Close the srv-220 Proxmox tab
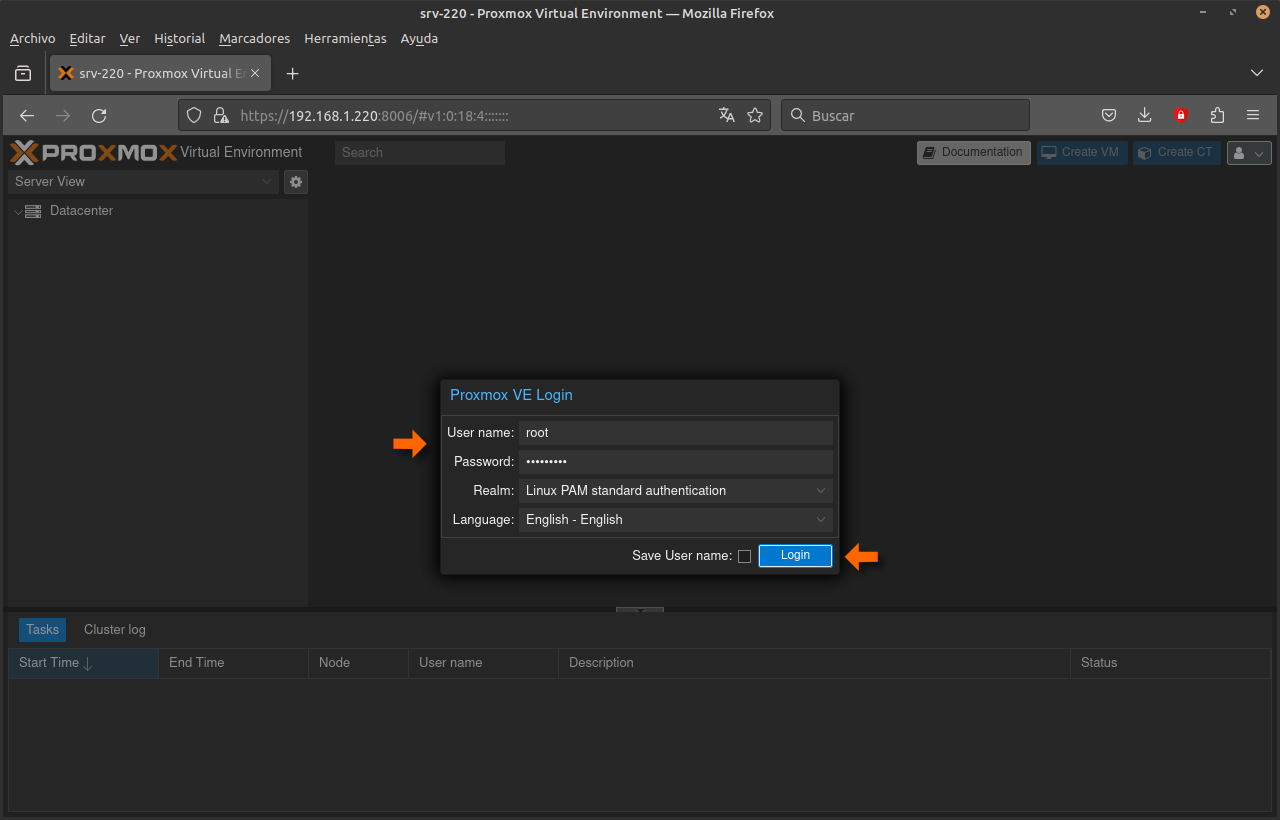 pos(255,73)
